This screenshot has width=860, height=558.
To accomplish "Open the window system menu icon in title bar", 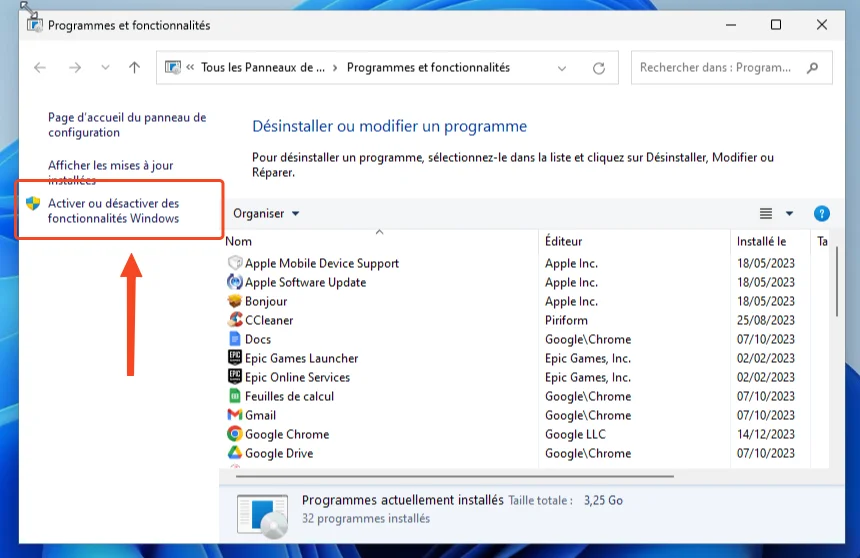I will click(x=34, y=25).
